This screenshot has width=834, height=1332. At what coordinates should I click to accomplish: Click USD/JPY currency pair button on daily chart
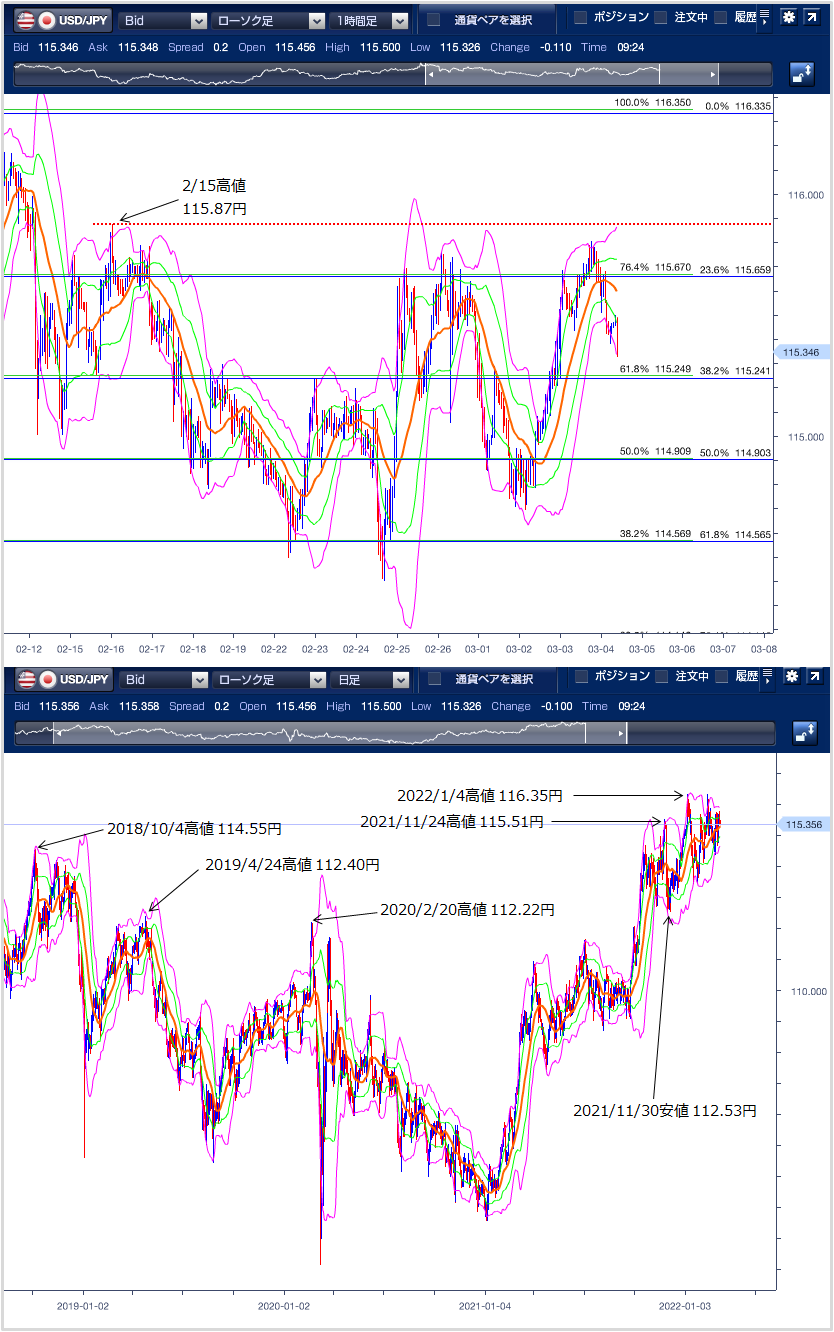[62, 680]
